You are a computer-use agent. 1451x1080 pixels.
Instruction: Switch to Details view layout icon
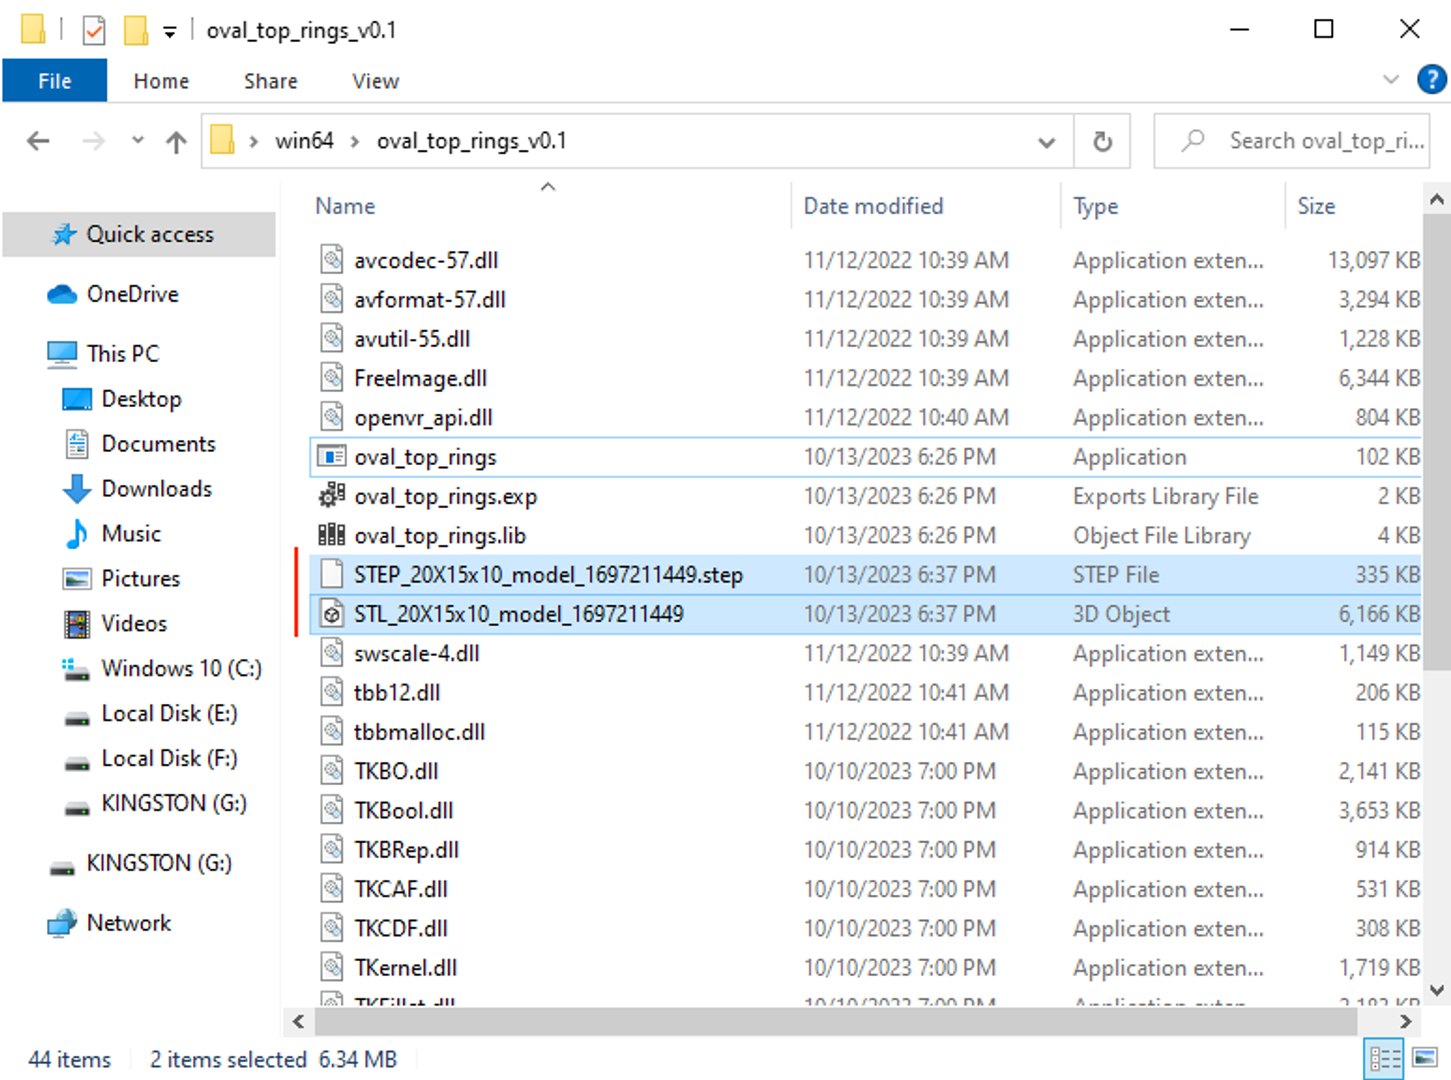click(x=1384, y=1058)
